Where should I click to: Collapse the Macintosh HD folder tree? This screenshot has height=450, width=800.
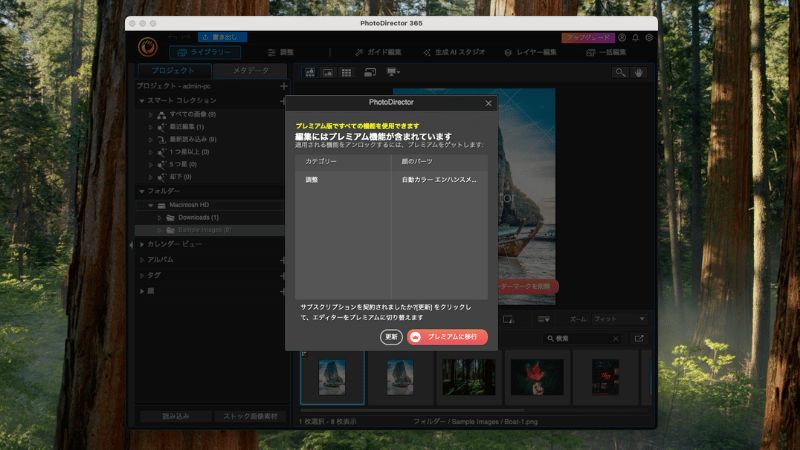coord(151,205)
